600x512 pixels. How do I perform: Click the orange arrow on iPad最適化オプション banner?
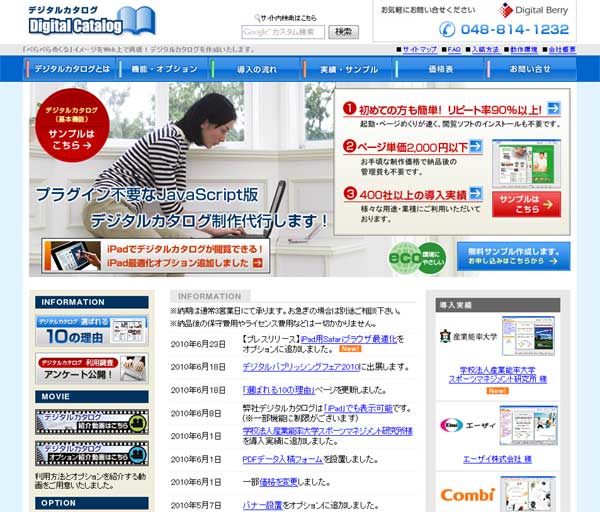258,263
